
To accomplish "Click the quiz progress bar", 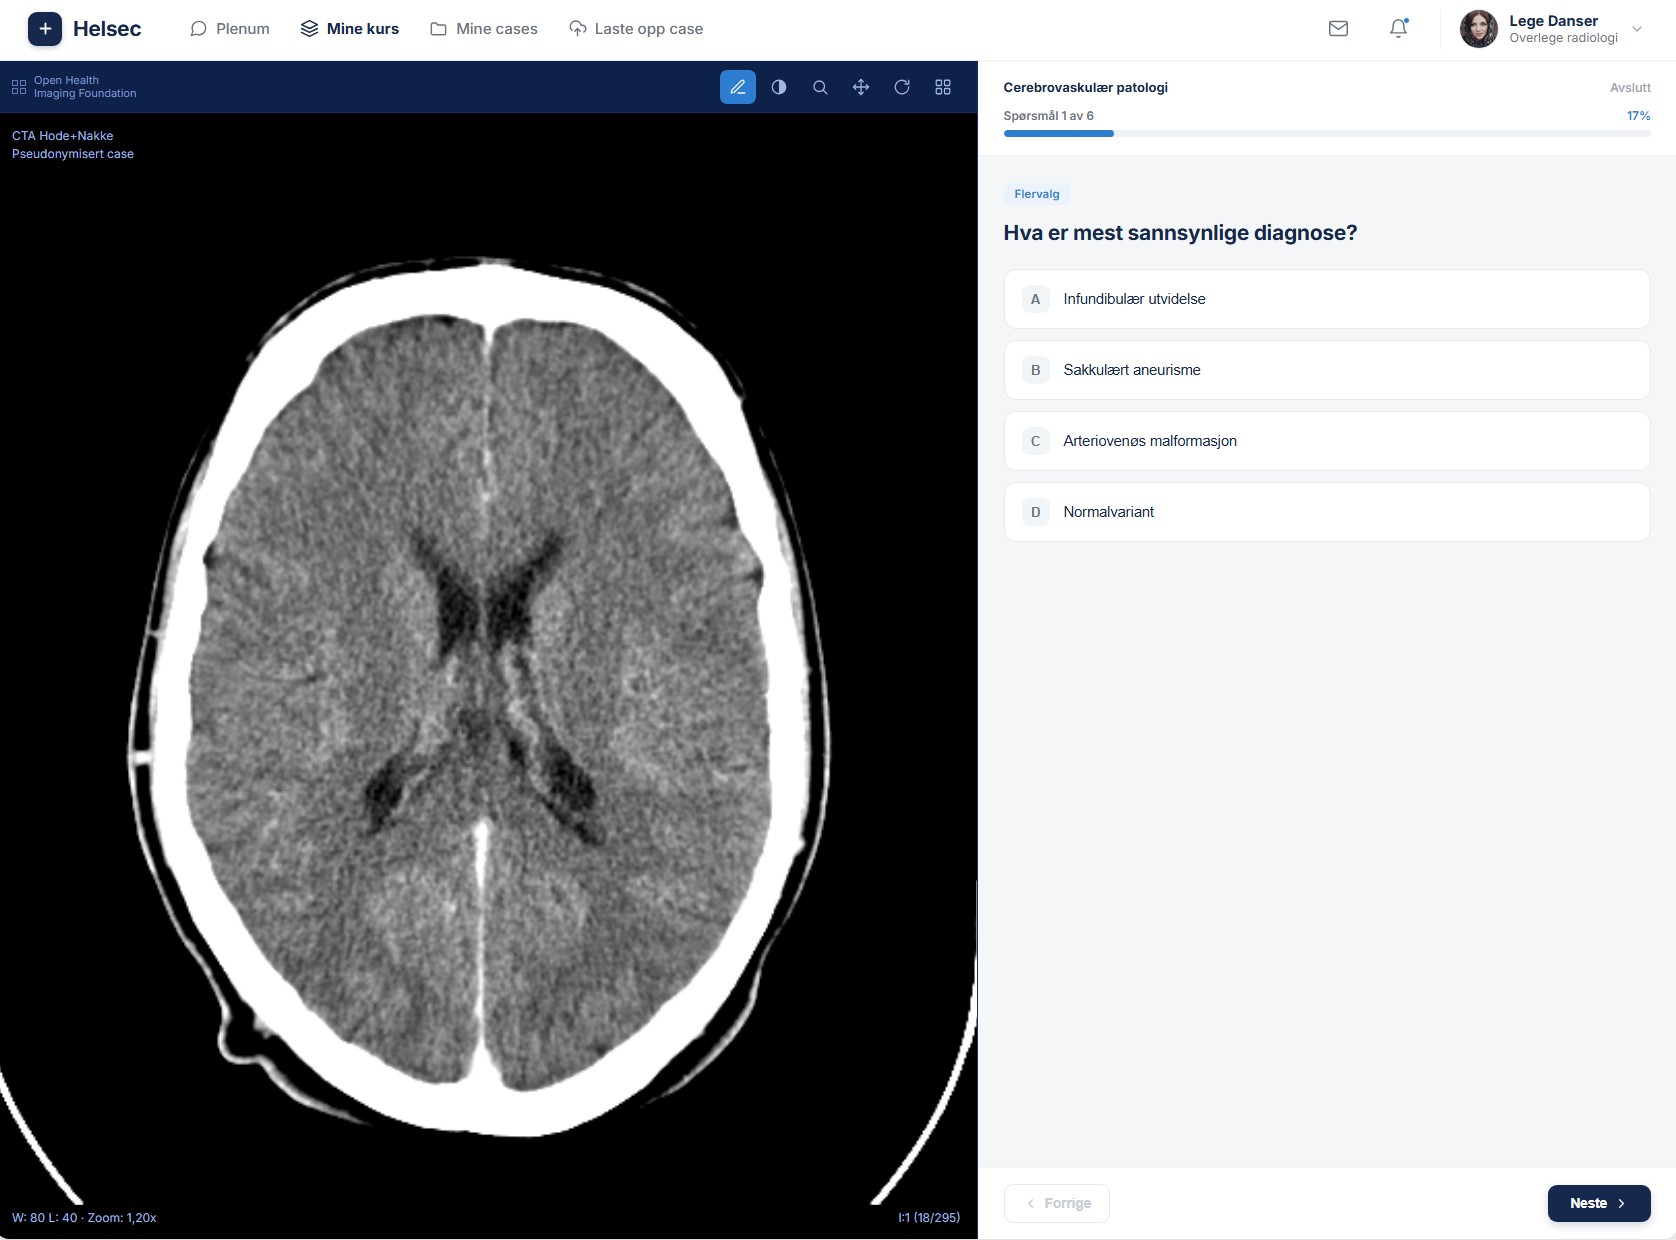I will [x=1327, y=133].
